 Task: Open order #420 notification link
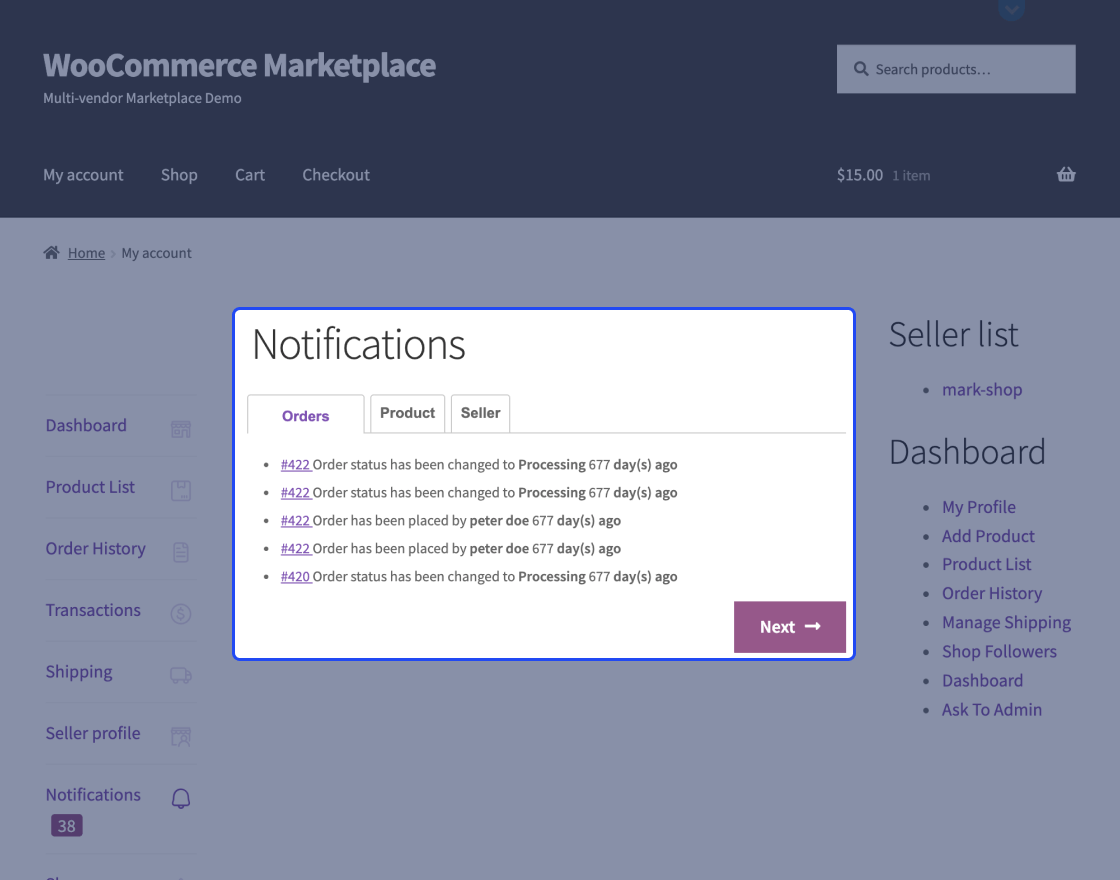[295, 577]
